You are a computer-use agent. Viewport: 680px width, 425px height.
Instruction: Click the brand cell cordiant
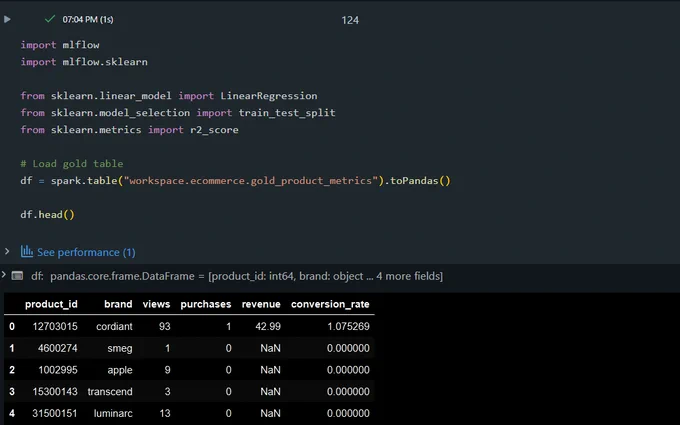(114, 326)
